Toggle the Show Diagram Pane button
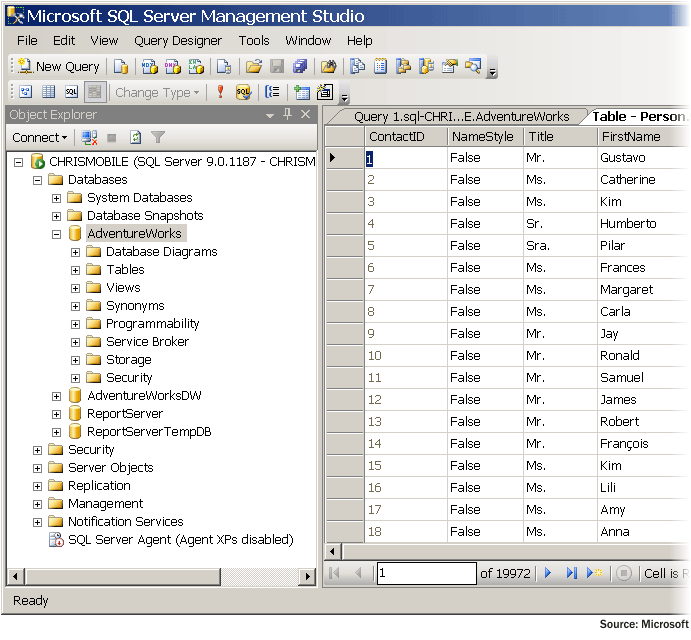691x640 pixels. tap(26, 92)
